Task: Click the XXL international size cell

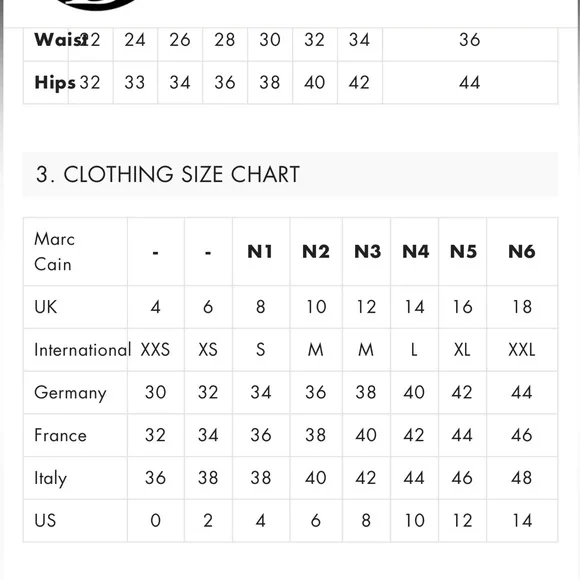Action: pos(522,350)
